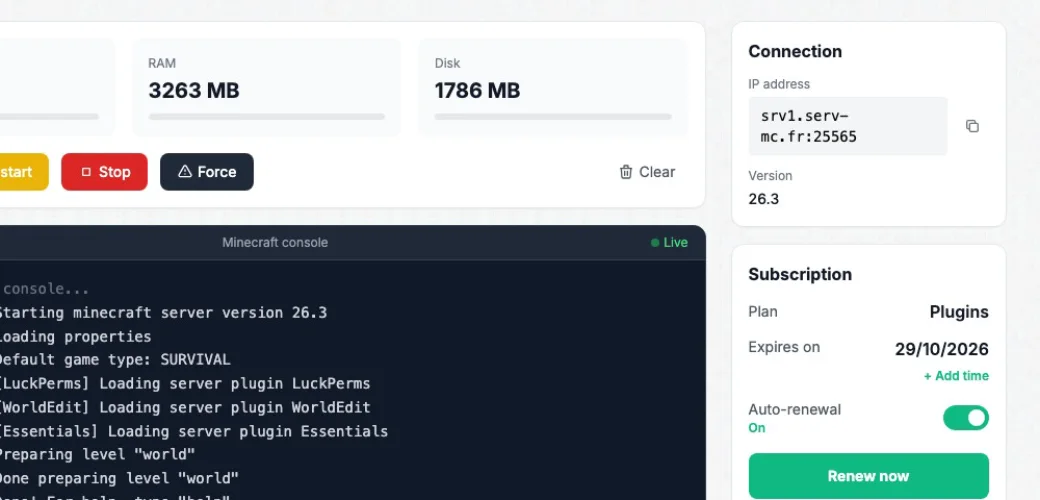Click the WorldEdit loading console line
1040x500 pixels.
184,407
